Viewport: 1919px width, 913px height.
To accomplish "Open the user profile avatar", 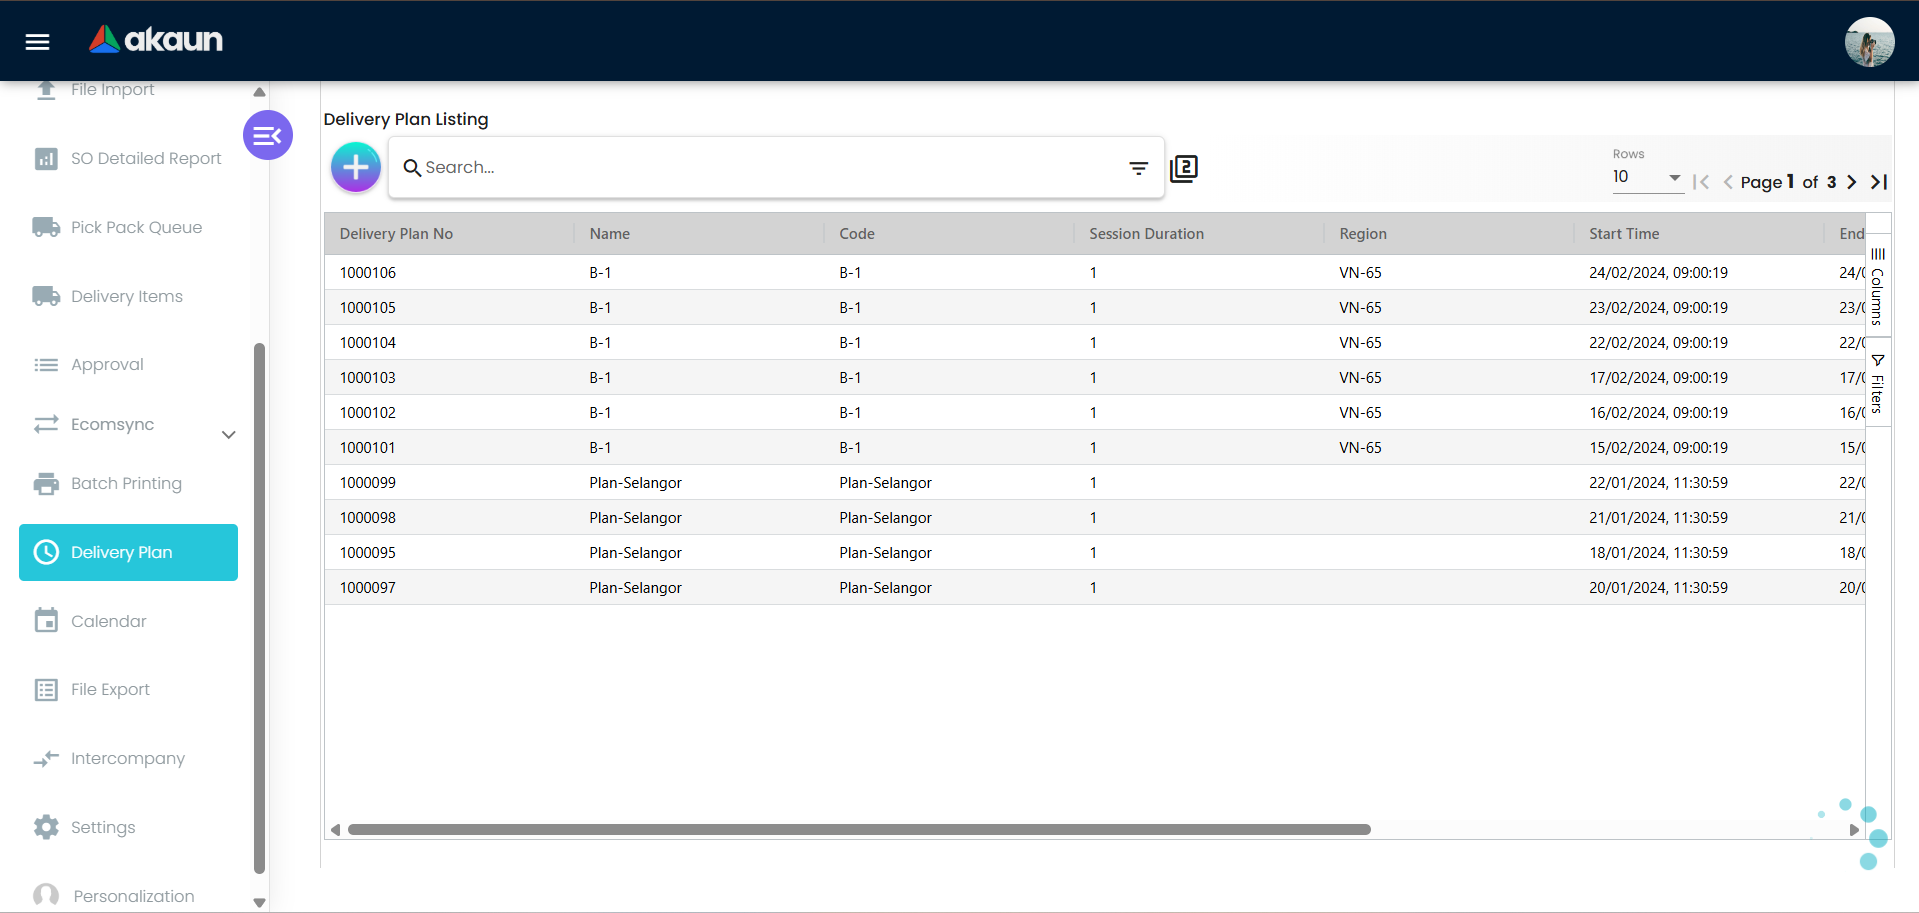I will tap(1868, 42).
